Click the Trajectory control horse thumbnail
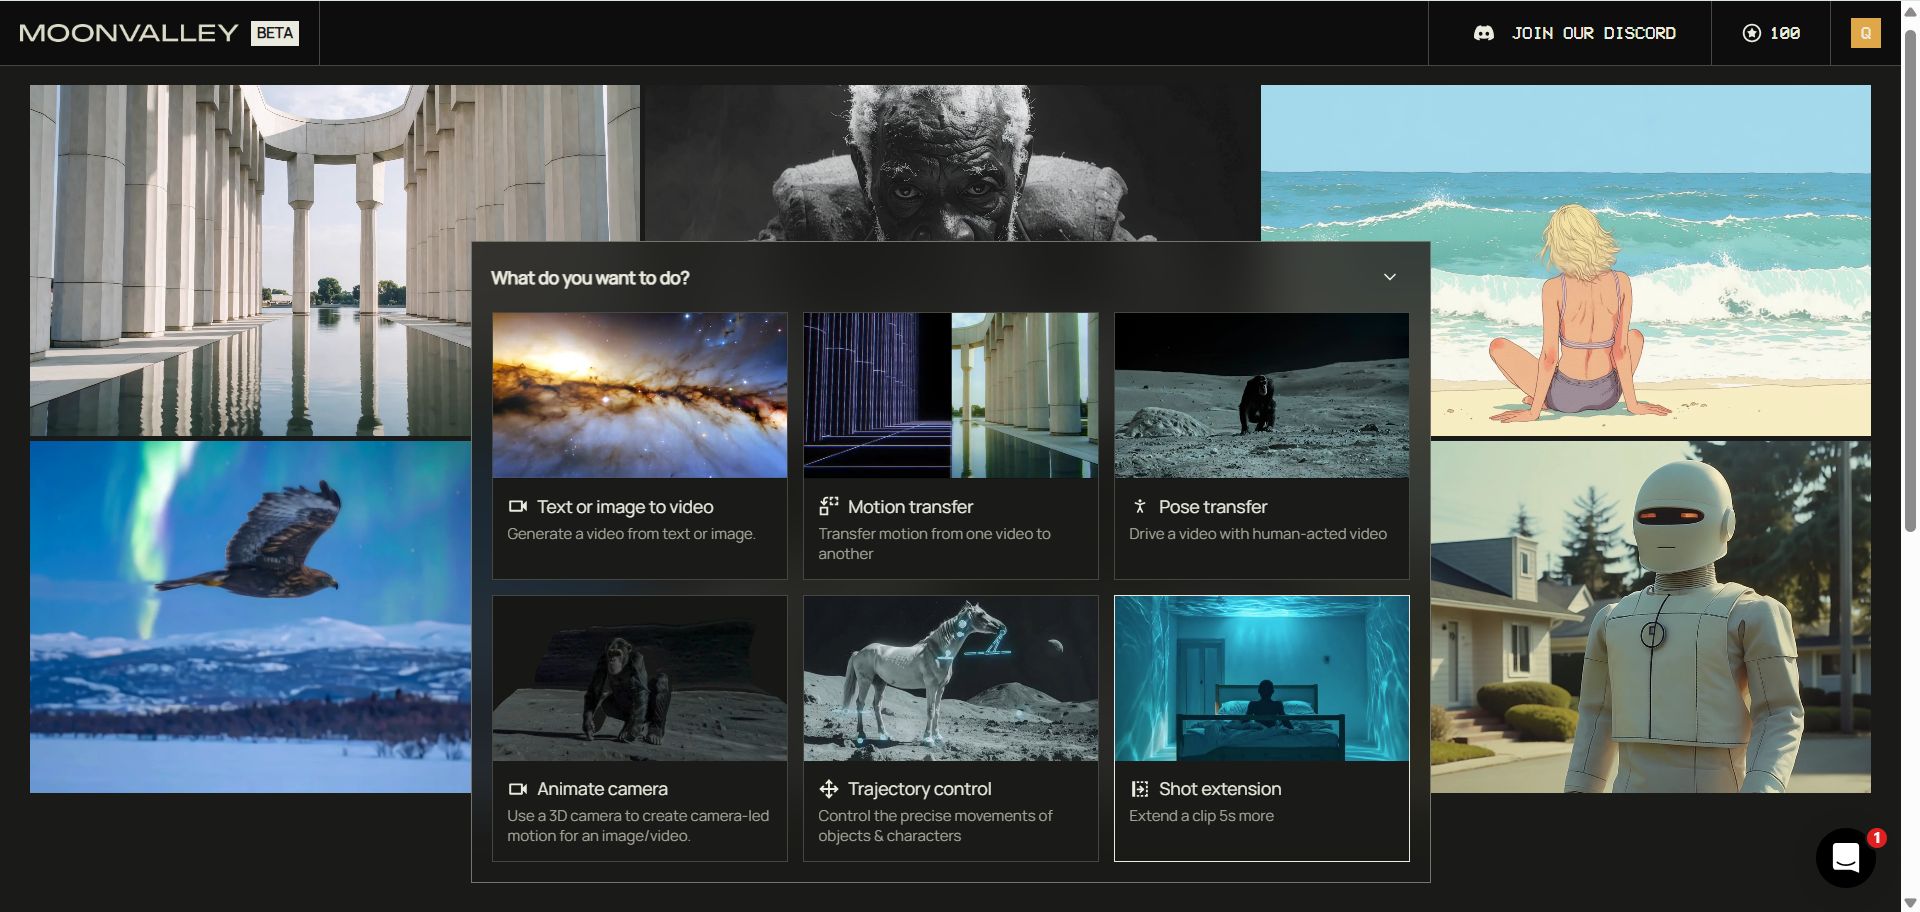The image size is (1920, 912). (x=951, y=678)
